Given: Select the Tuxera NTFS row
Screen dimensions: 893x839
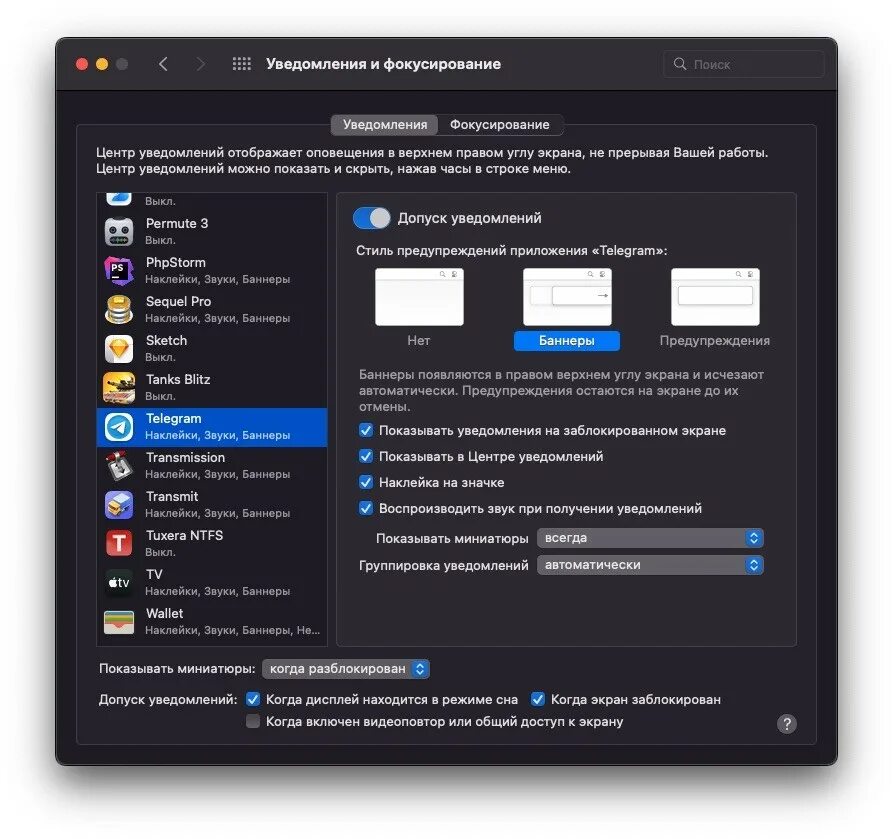Looking at the screenshot, I should click(212, 543).
